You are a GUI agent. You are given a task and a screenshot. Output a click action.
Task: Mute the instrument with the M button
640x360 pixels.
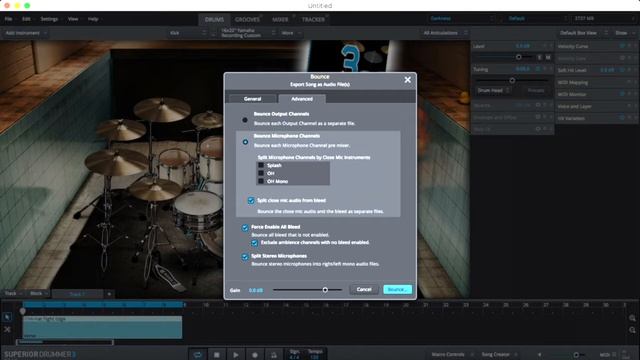(548, 58)
